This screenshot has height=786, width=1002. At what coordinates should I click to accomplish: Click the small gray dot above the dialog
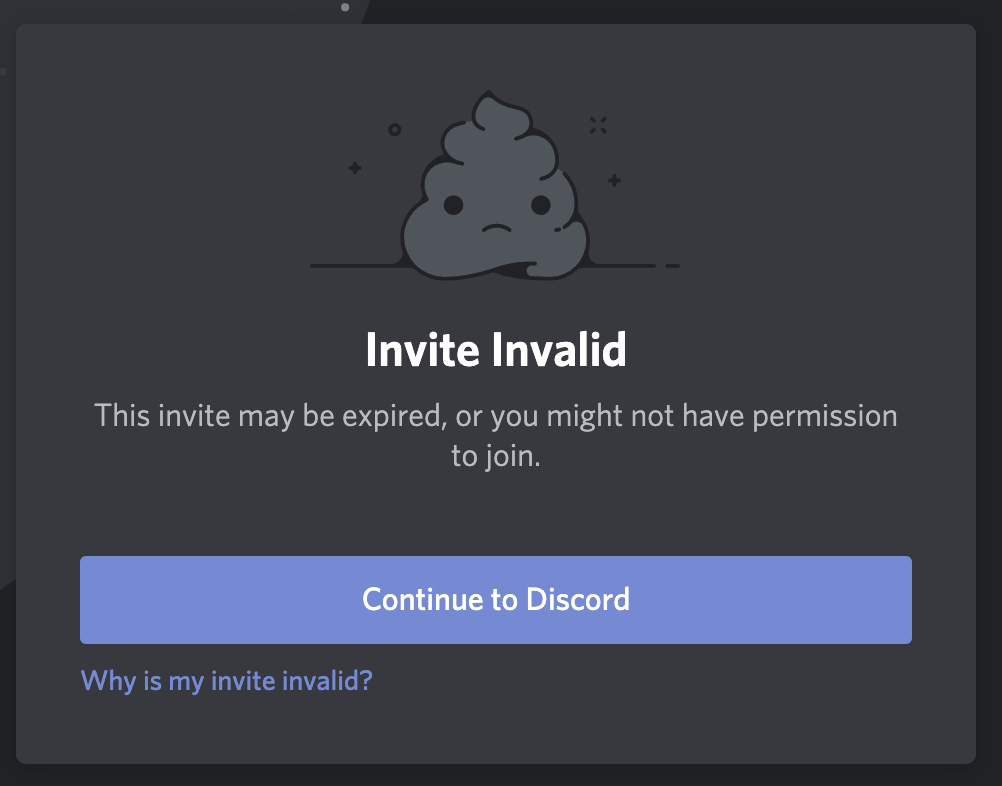[x=345, y=7]
